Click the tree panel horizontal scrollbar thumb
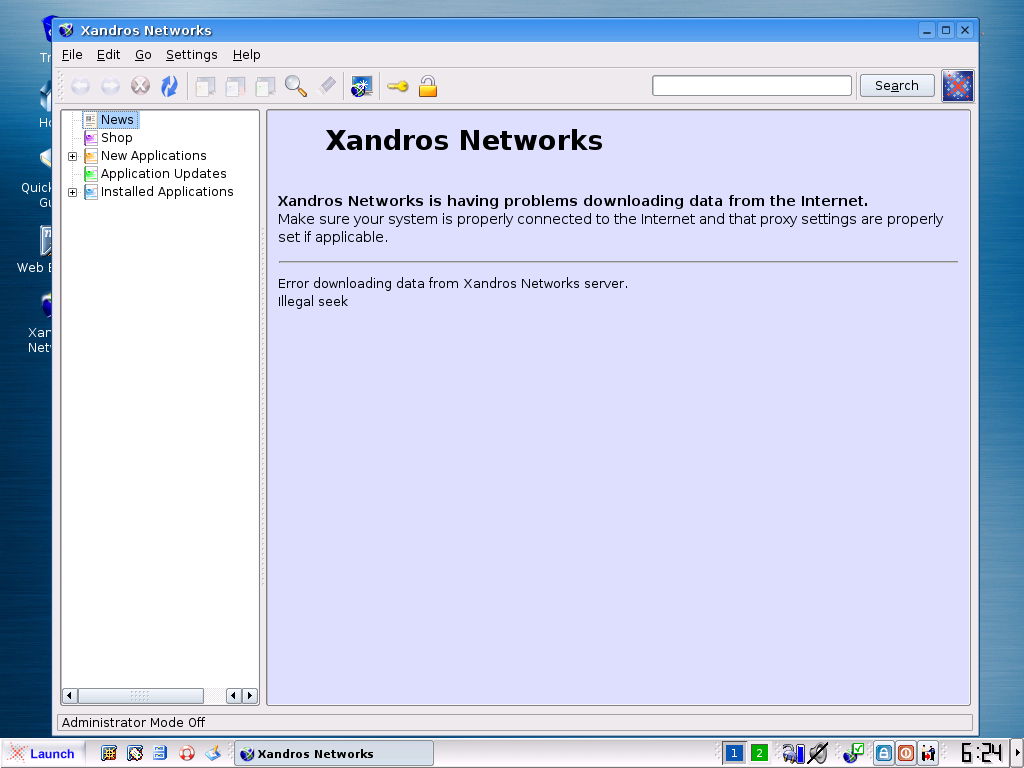 click(140, 696)
